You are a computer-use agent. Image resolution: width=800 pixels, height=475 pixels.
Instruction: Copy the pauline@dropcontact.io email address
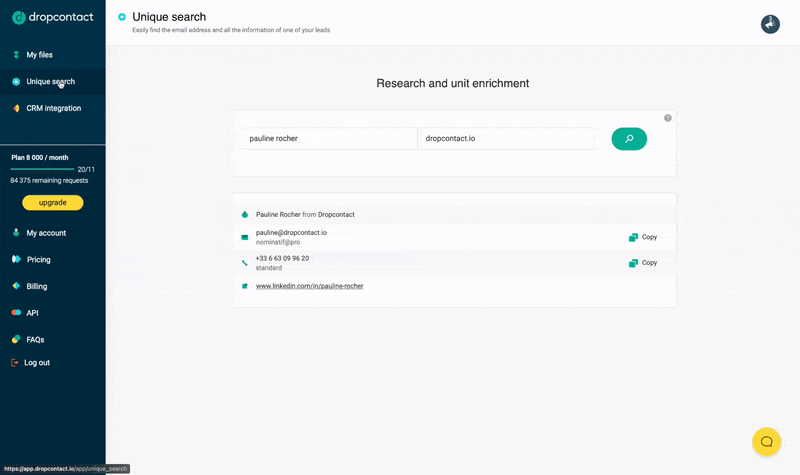pyautogui.click(x=643, y=237)
